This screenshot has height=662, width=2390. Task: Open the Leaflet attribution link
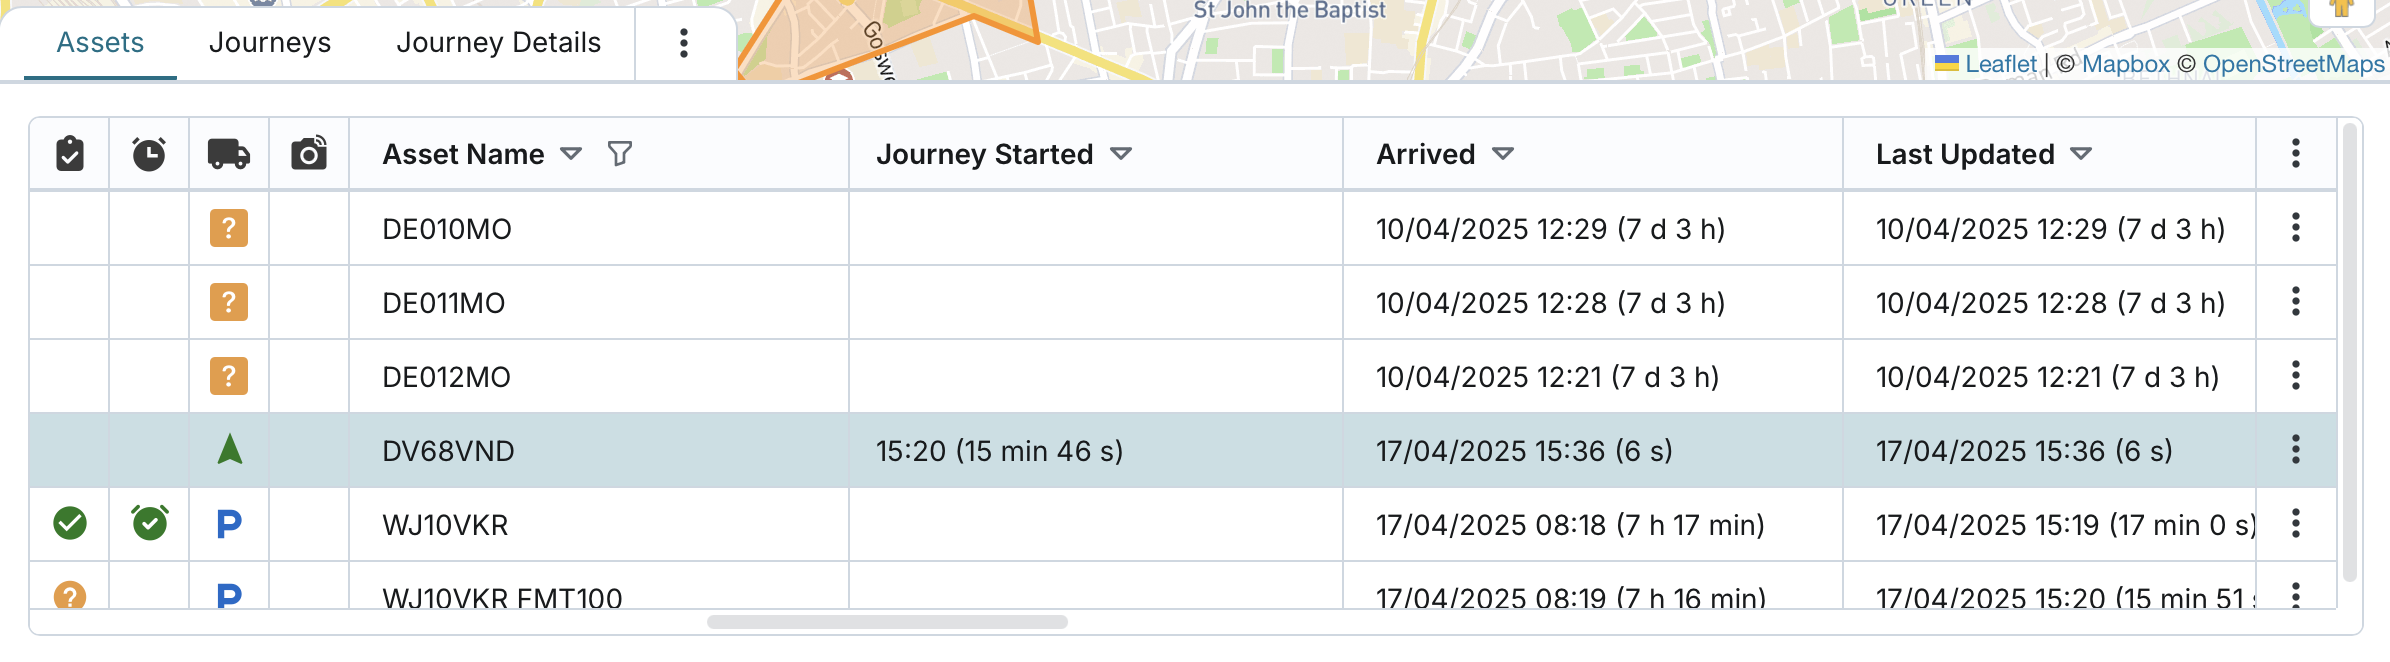coord(2000,64)
